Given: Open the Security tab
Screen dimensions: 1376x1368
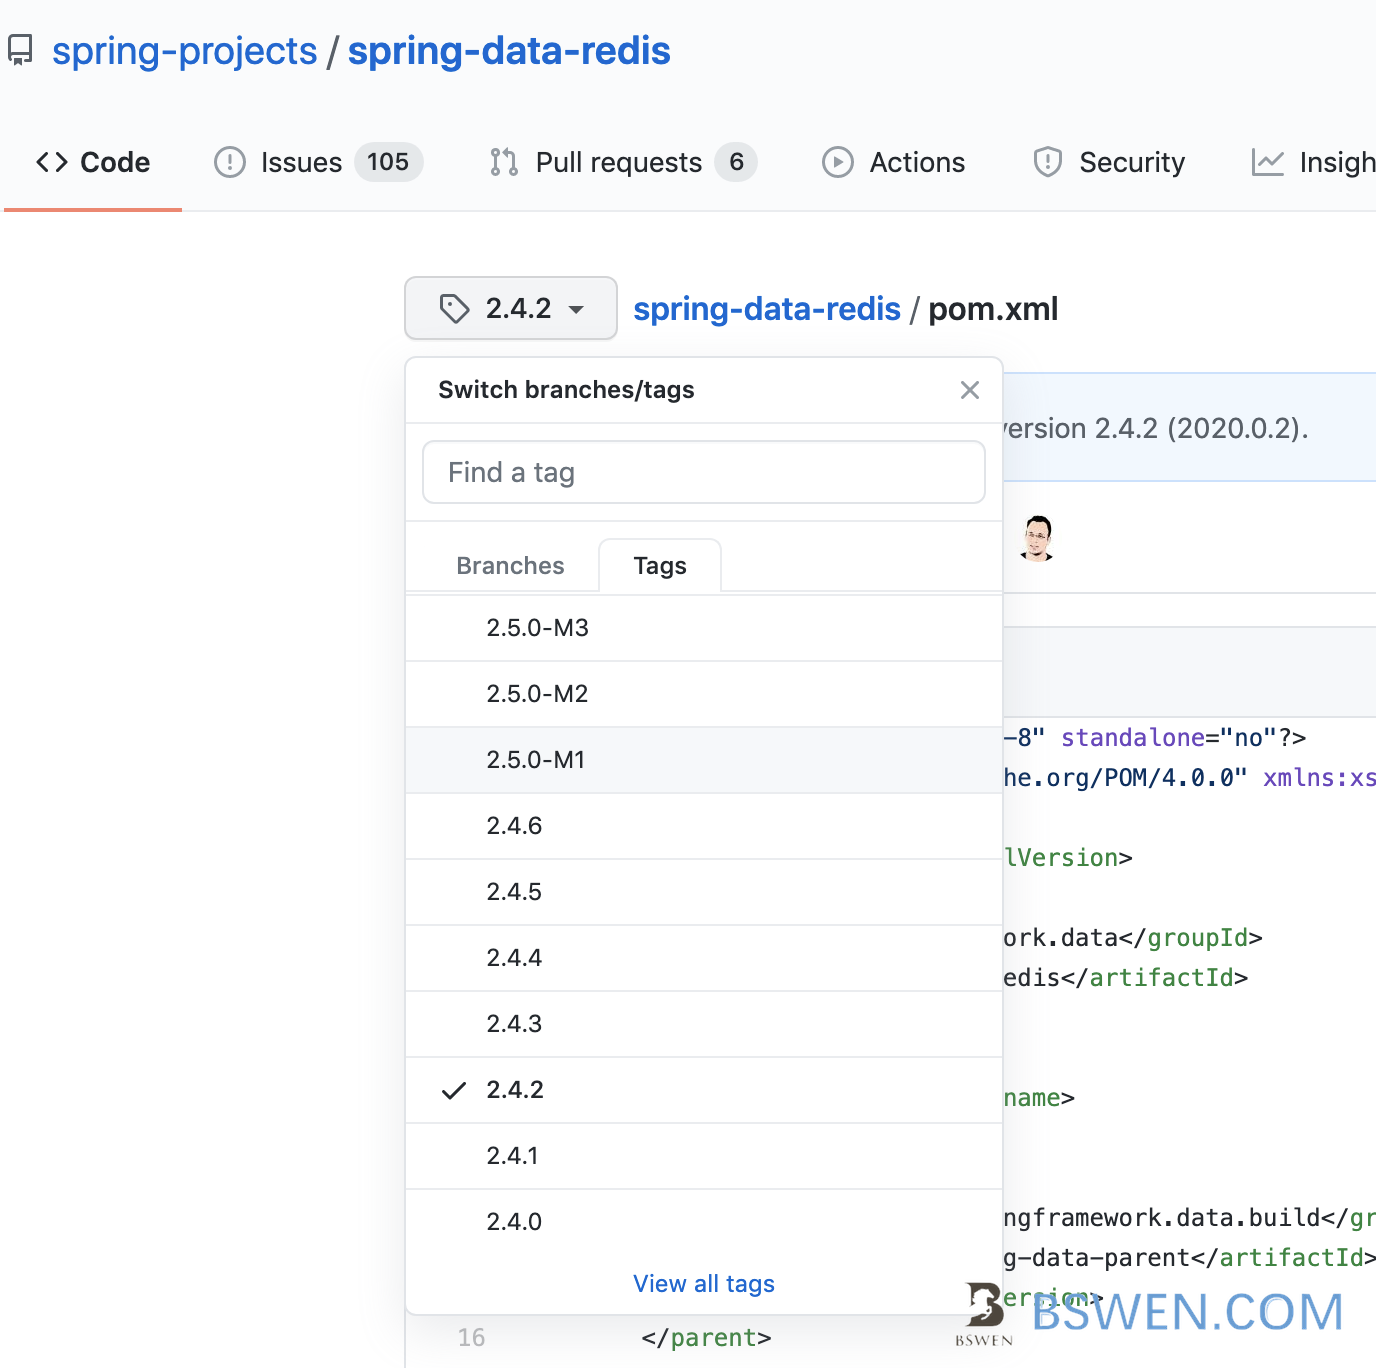Looking at the screenshot, I should [1109, 162].
